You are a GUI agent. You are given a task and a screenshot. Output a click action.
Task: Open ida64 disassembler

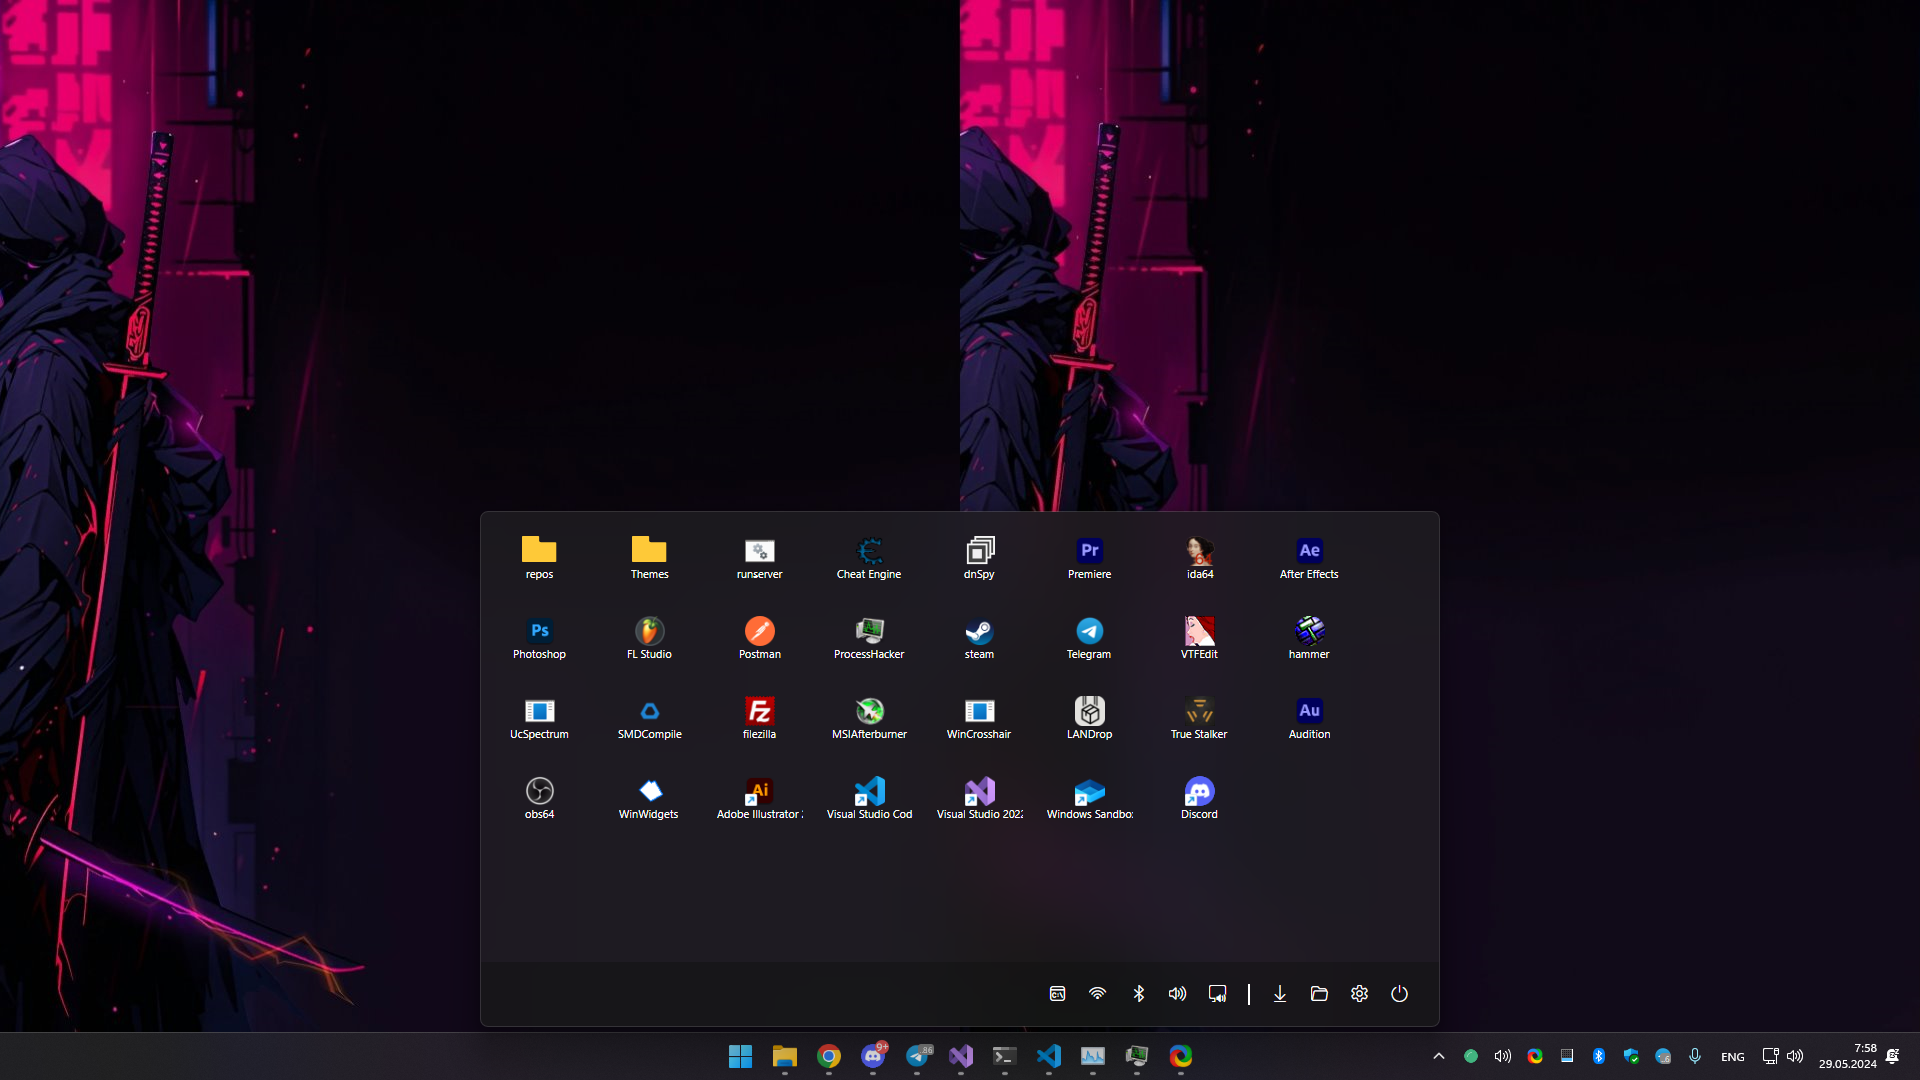tap(1199, 558)
